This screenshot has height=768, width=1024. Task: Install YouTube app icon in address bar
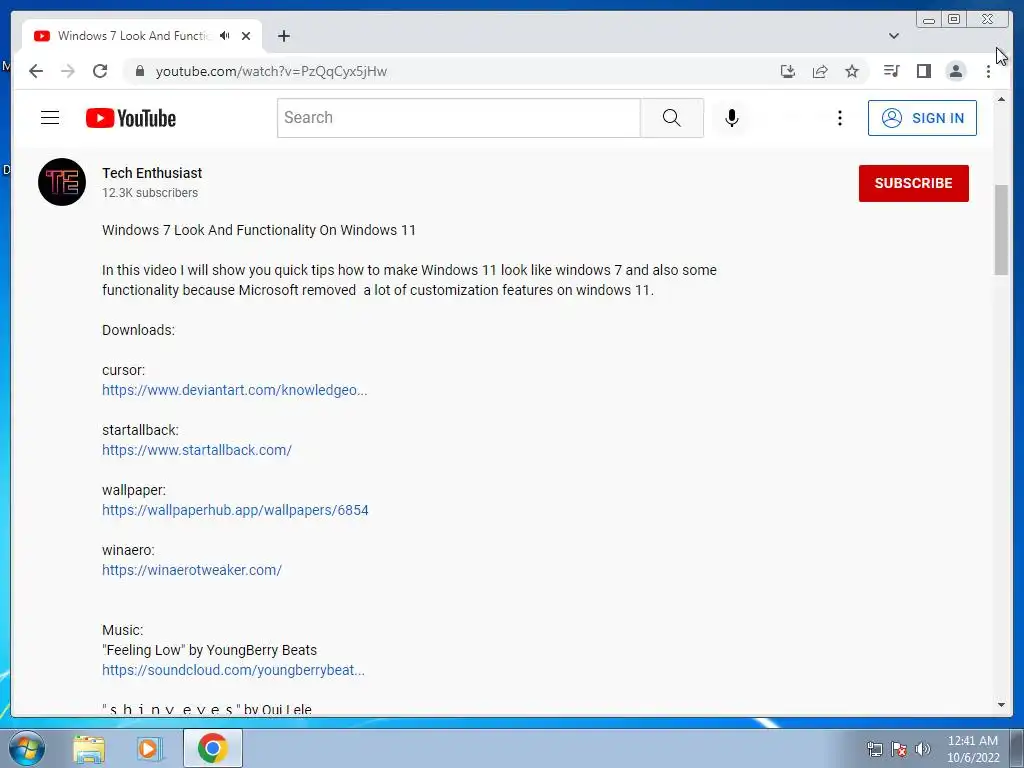[788, 71]
